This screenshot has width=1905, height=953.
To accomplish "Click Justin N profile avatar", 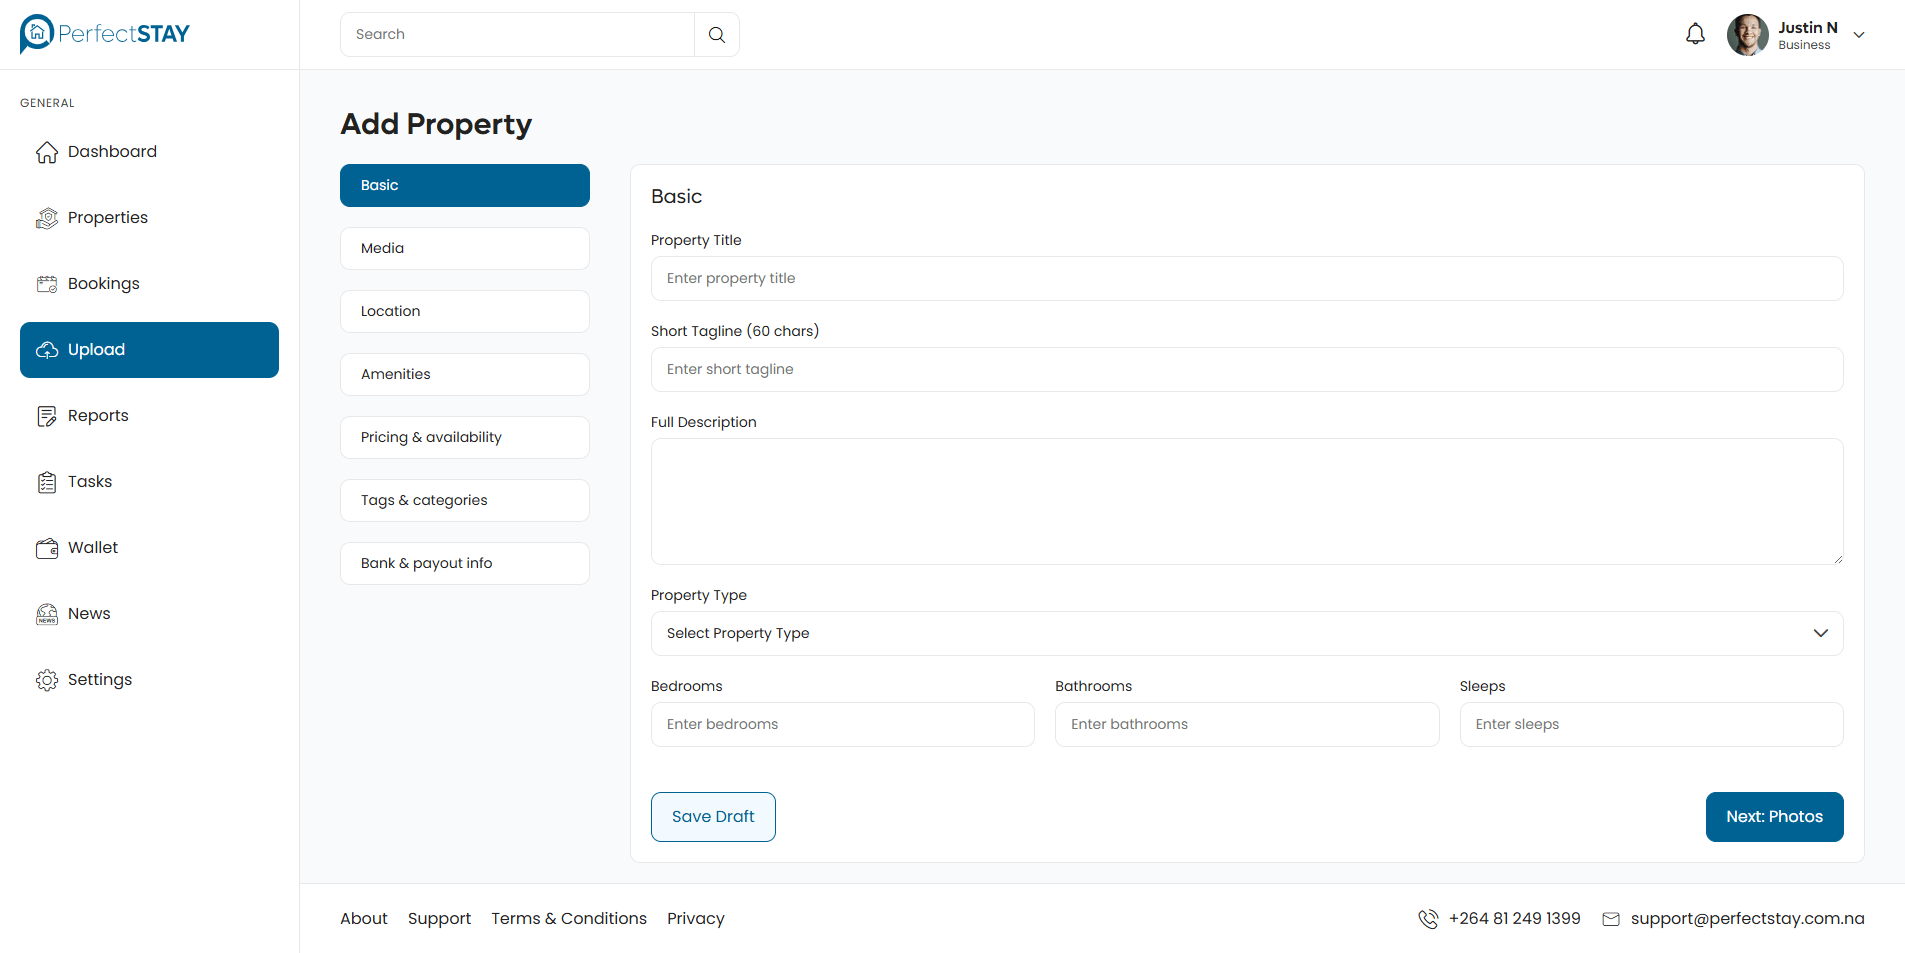I will 1747,35.
